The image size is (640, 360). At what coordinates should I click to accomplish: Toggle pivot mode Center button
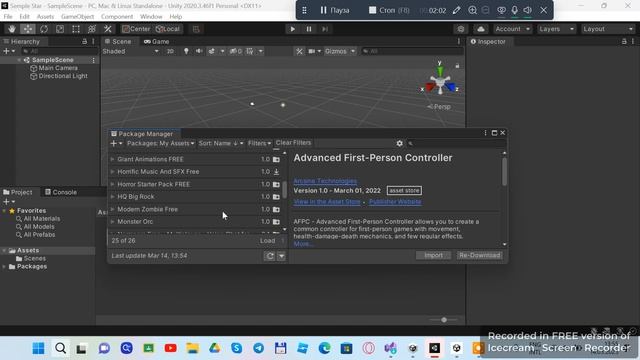tap(136, 29)
